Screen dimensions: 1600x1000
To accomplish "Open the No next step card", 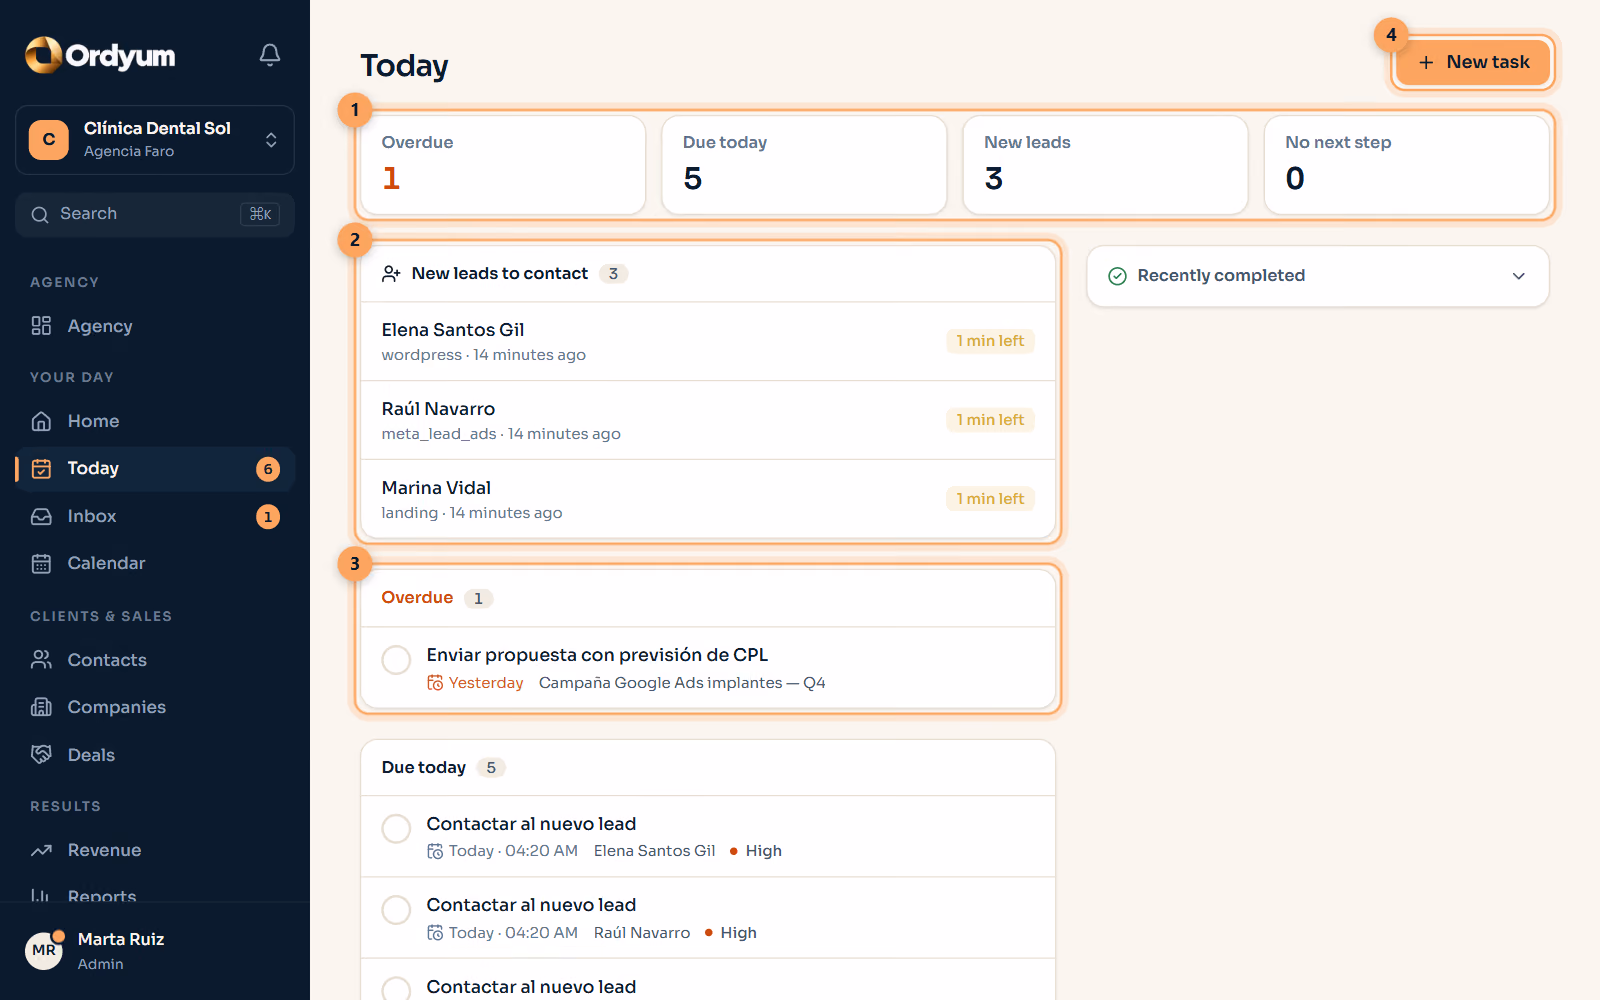I will [x=1406, y=165].
